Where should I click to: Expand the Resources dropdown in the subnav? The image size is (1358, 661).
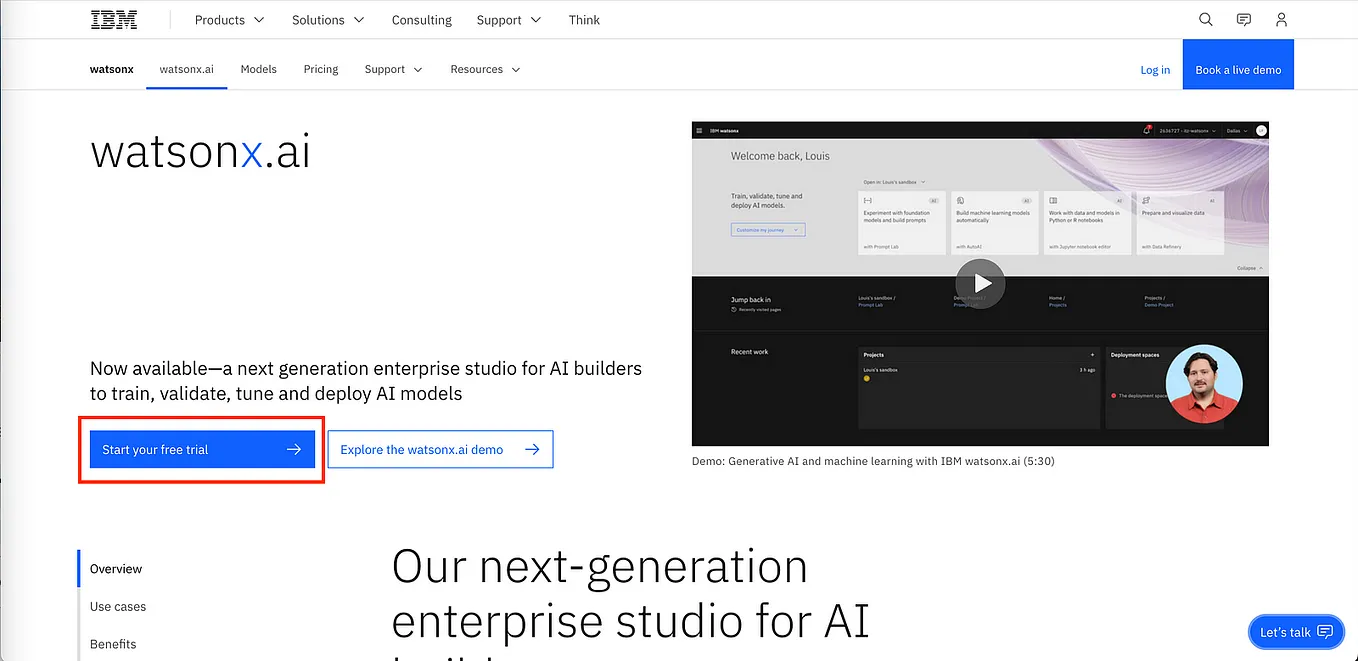click(x=485, y=69)
